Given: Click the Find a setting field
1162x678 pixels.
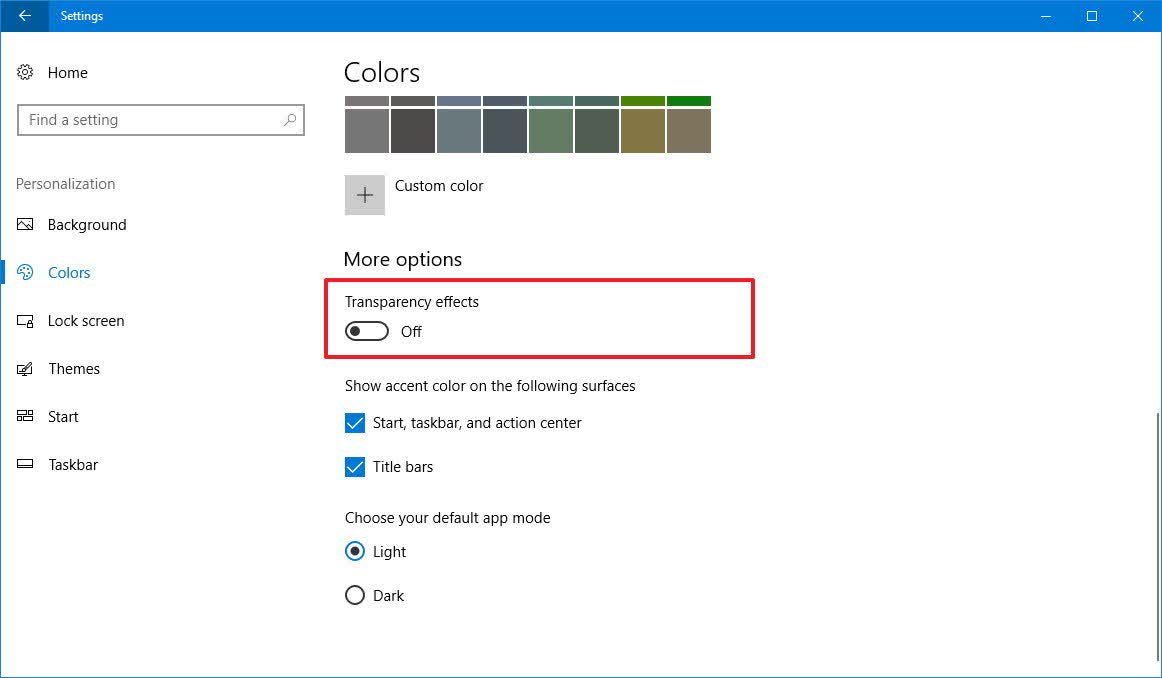Looking at the screenshot, I should pyautogui.click(x=161, y=120).
